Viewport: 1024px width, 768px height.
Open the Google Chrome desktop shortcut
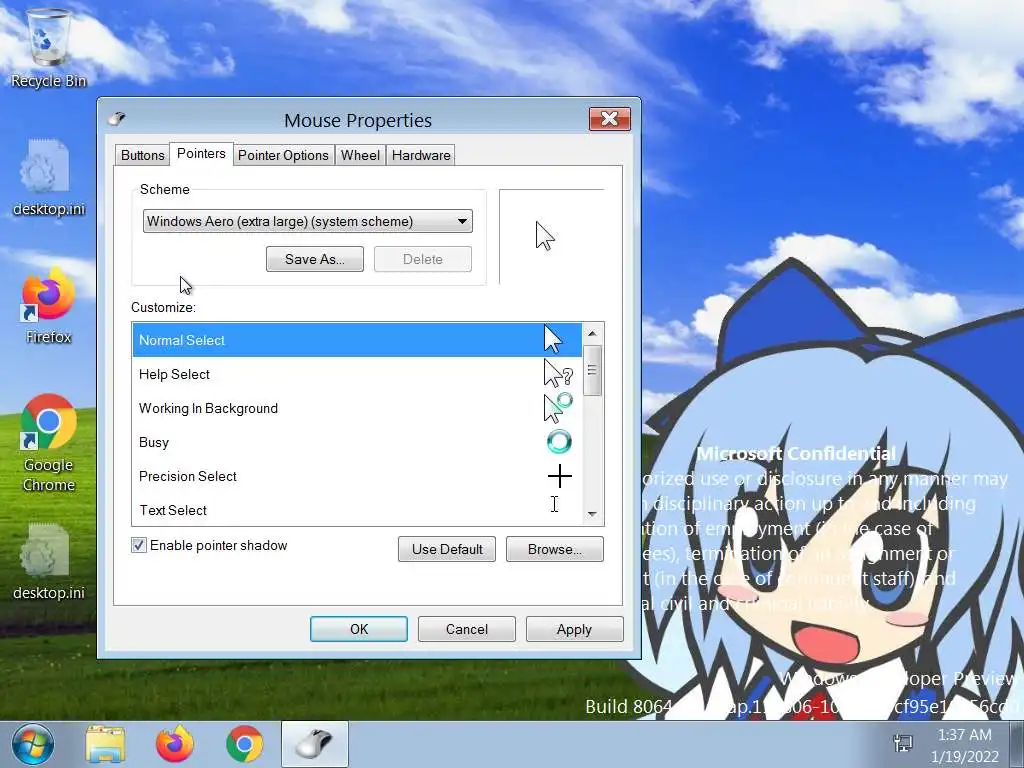[x=48, y=443]
